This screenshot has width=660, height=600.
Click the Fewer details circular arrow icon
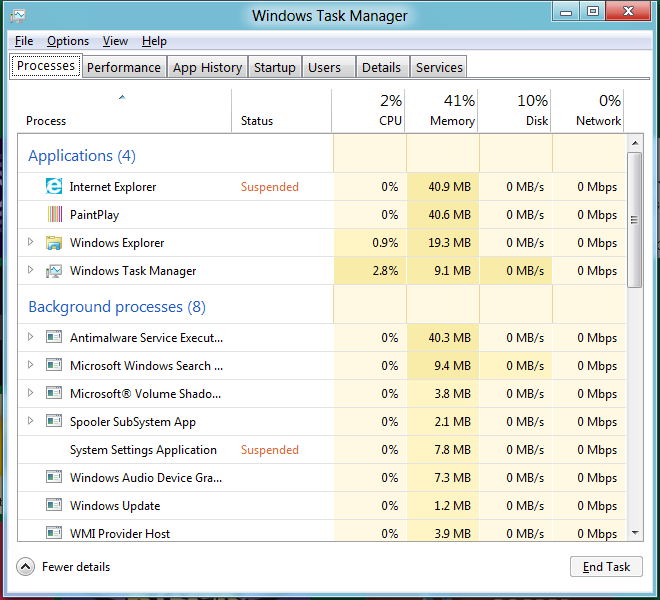coord(25,567)
